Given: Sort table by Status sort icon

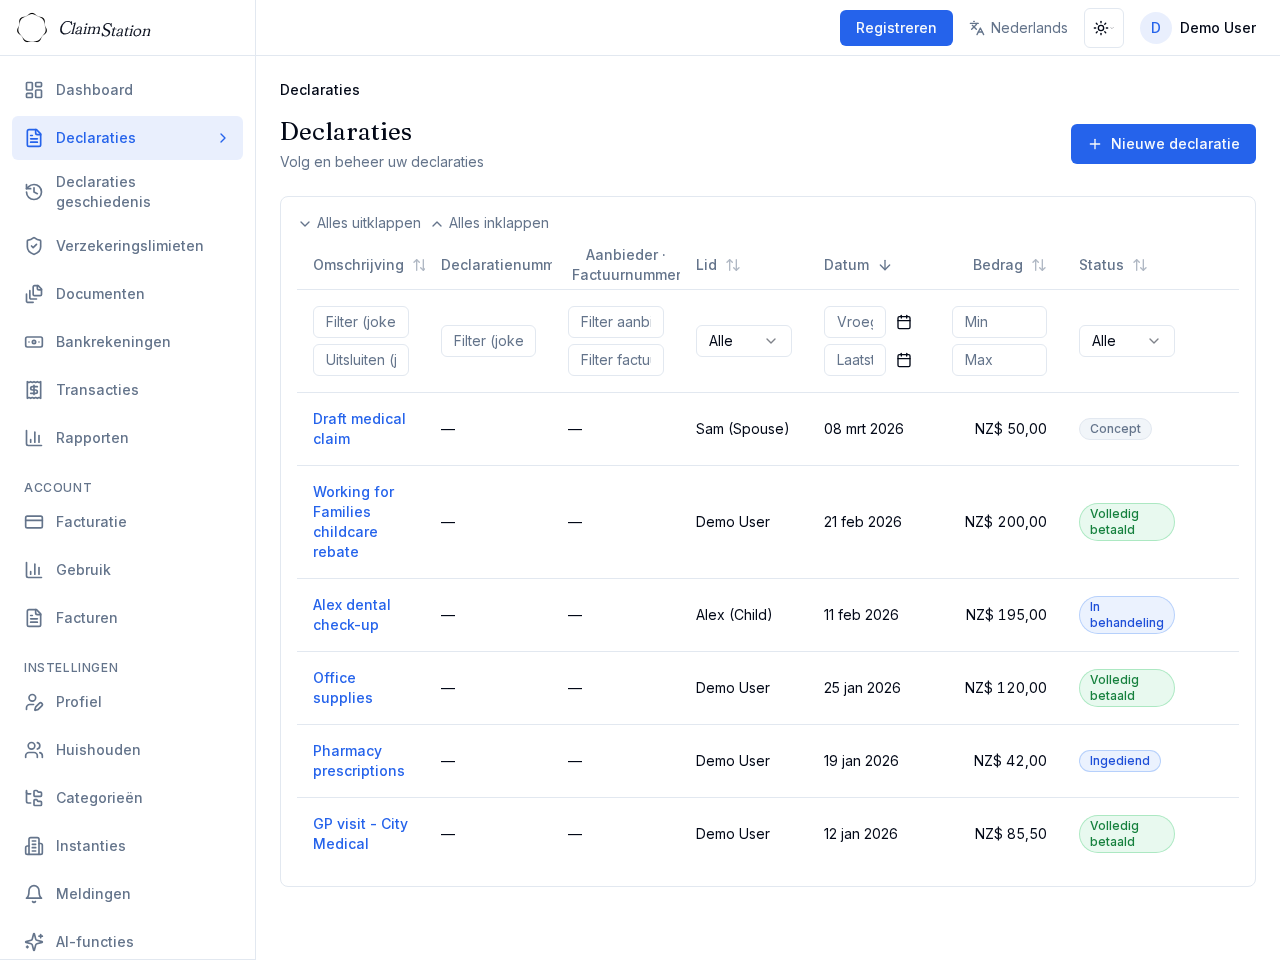Looking at the screenshot, I should [x=1140, y=265].
